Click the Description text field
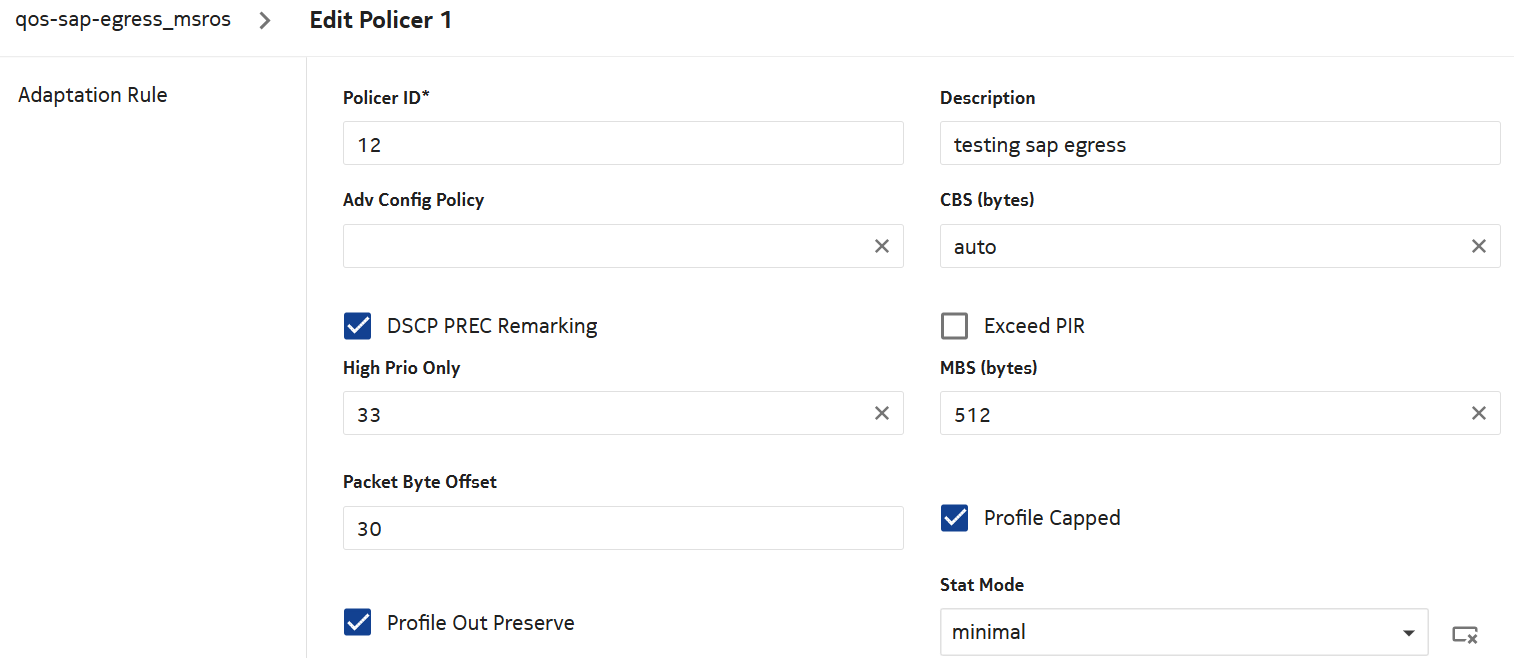The width and height of the screenshot is (1514, 658). pos(1219,144)
